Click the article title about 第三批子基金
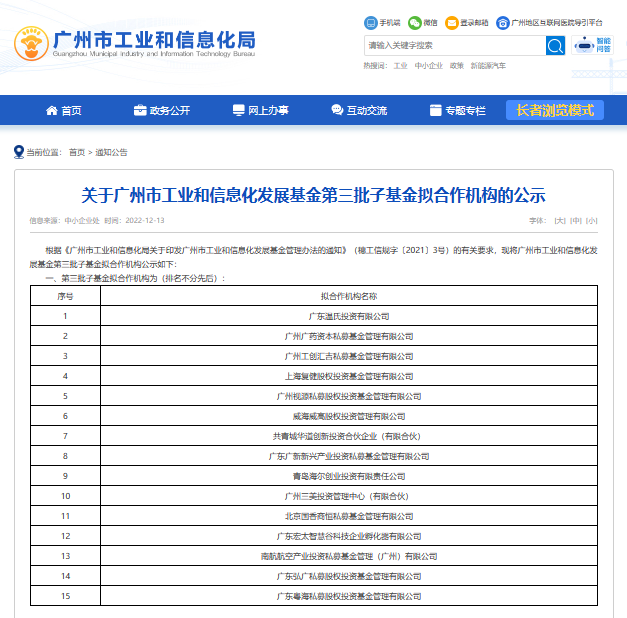The image size is (627, 618). pyautogui.click(x=314, y=195)
